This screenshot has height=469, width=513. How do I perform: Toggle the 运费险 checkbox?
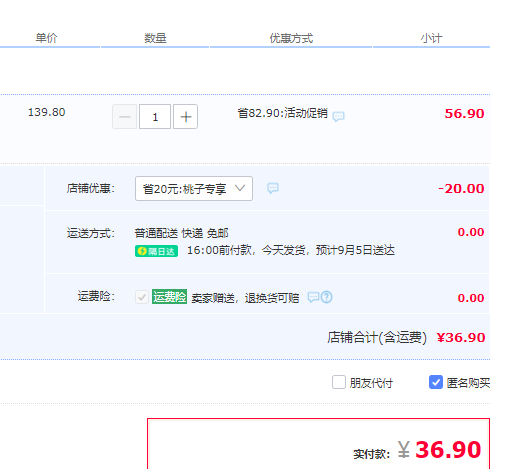pyautogui.click(x=142, y=297)
